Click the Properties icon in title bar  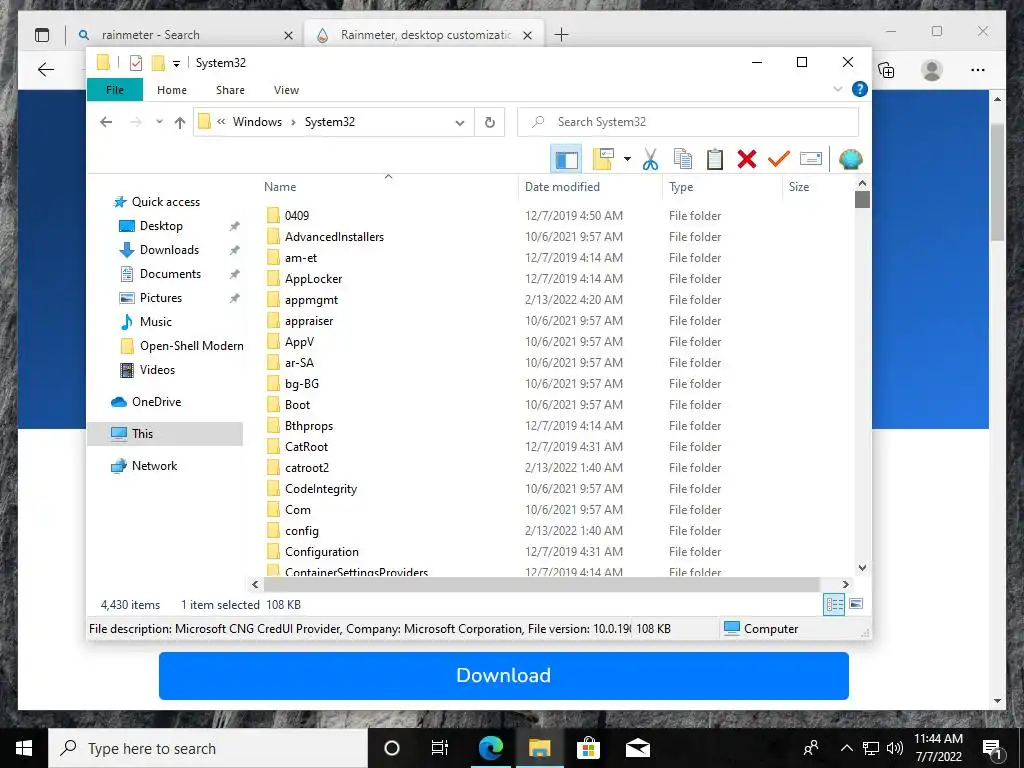tap(136, 63)
